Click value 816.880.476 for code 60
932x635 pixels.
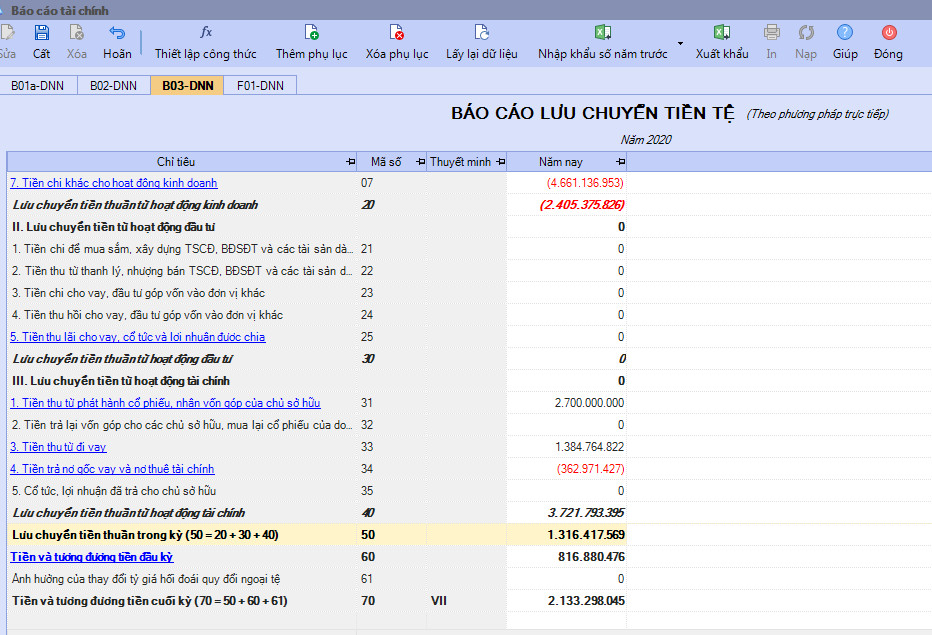pos(591,557)
